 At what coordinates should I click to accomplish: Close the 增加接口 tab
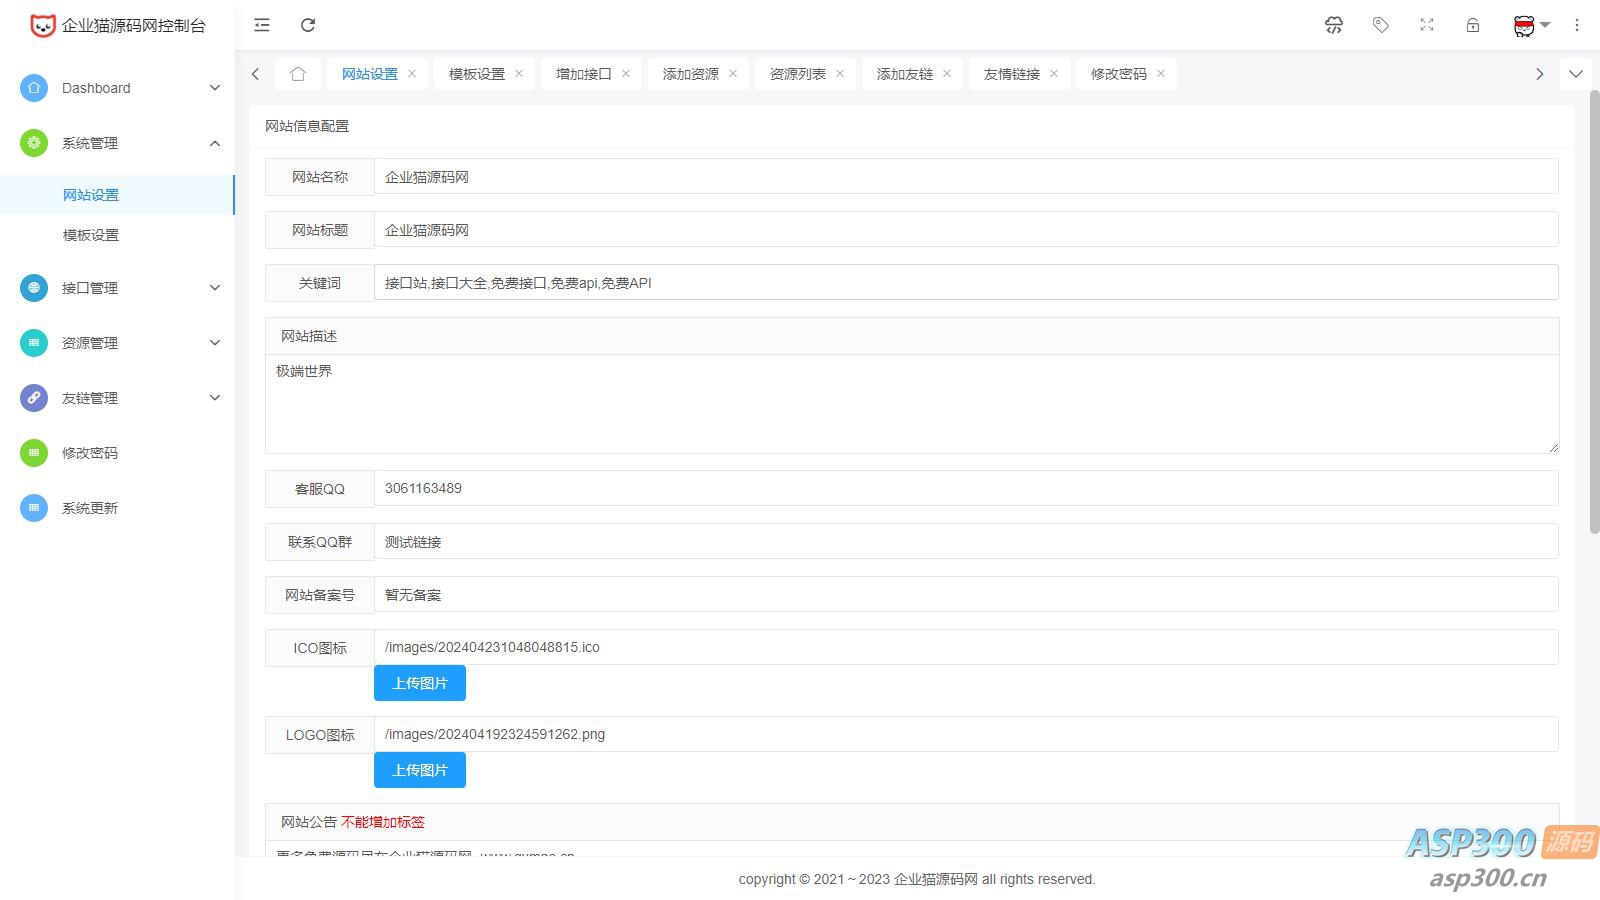coord(625,73)
